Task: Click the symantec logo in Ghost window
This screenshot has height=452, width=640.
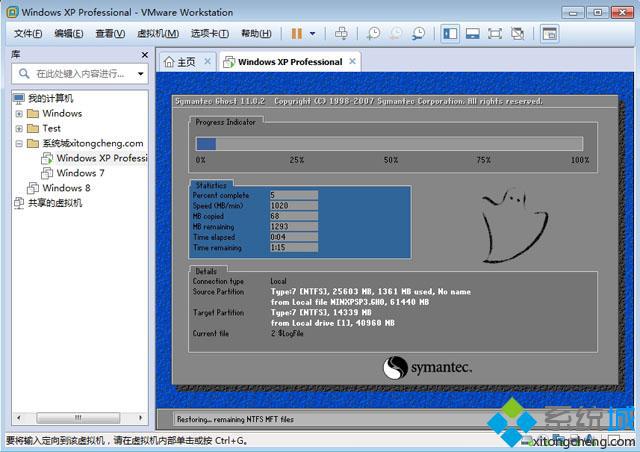Action: pyautogui.click(x=427, y=367)
